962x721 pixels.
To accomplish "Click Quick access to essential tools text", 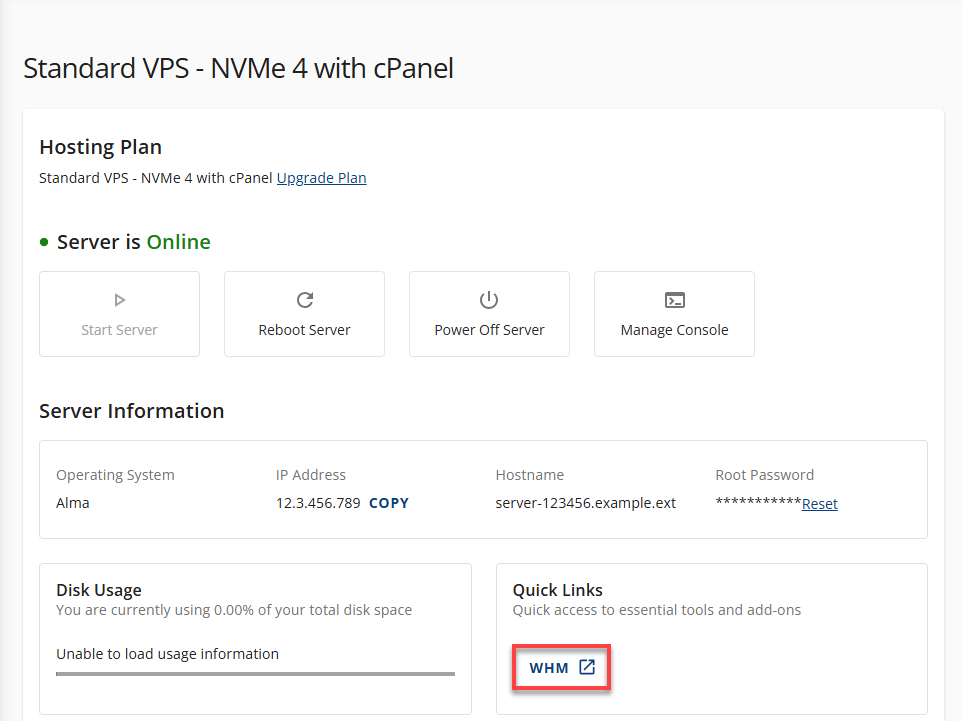I will pyautogui.click(x=656, y=610).
